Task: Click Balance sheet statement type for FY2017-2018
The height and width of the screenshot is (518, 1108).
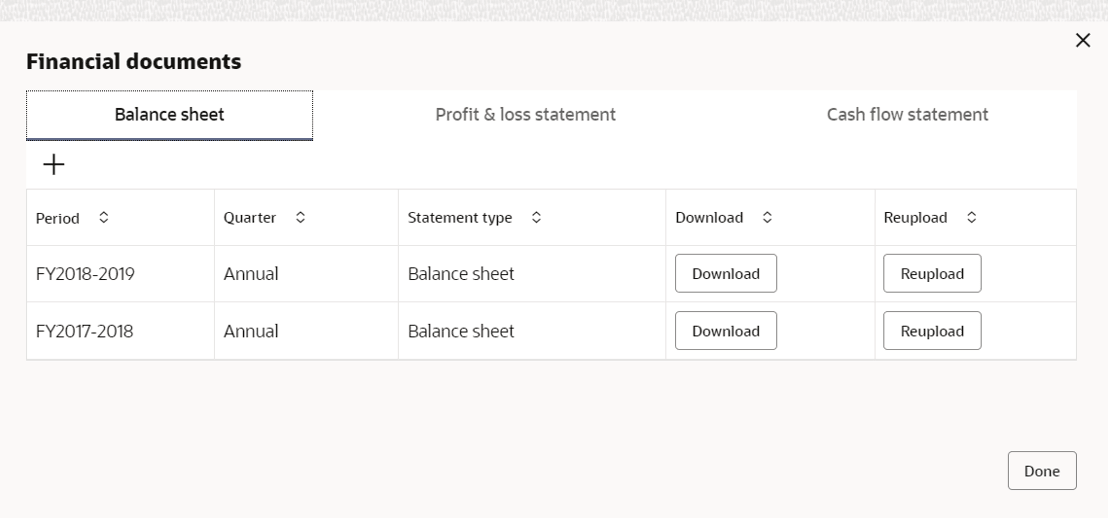Action: (461, 331)
